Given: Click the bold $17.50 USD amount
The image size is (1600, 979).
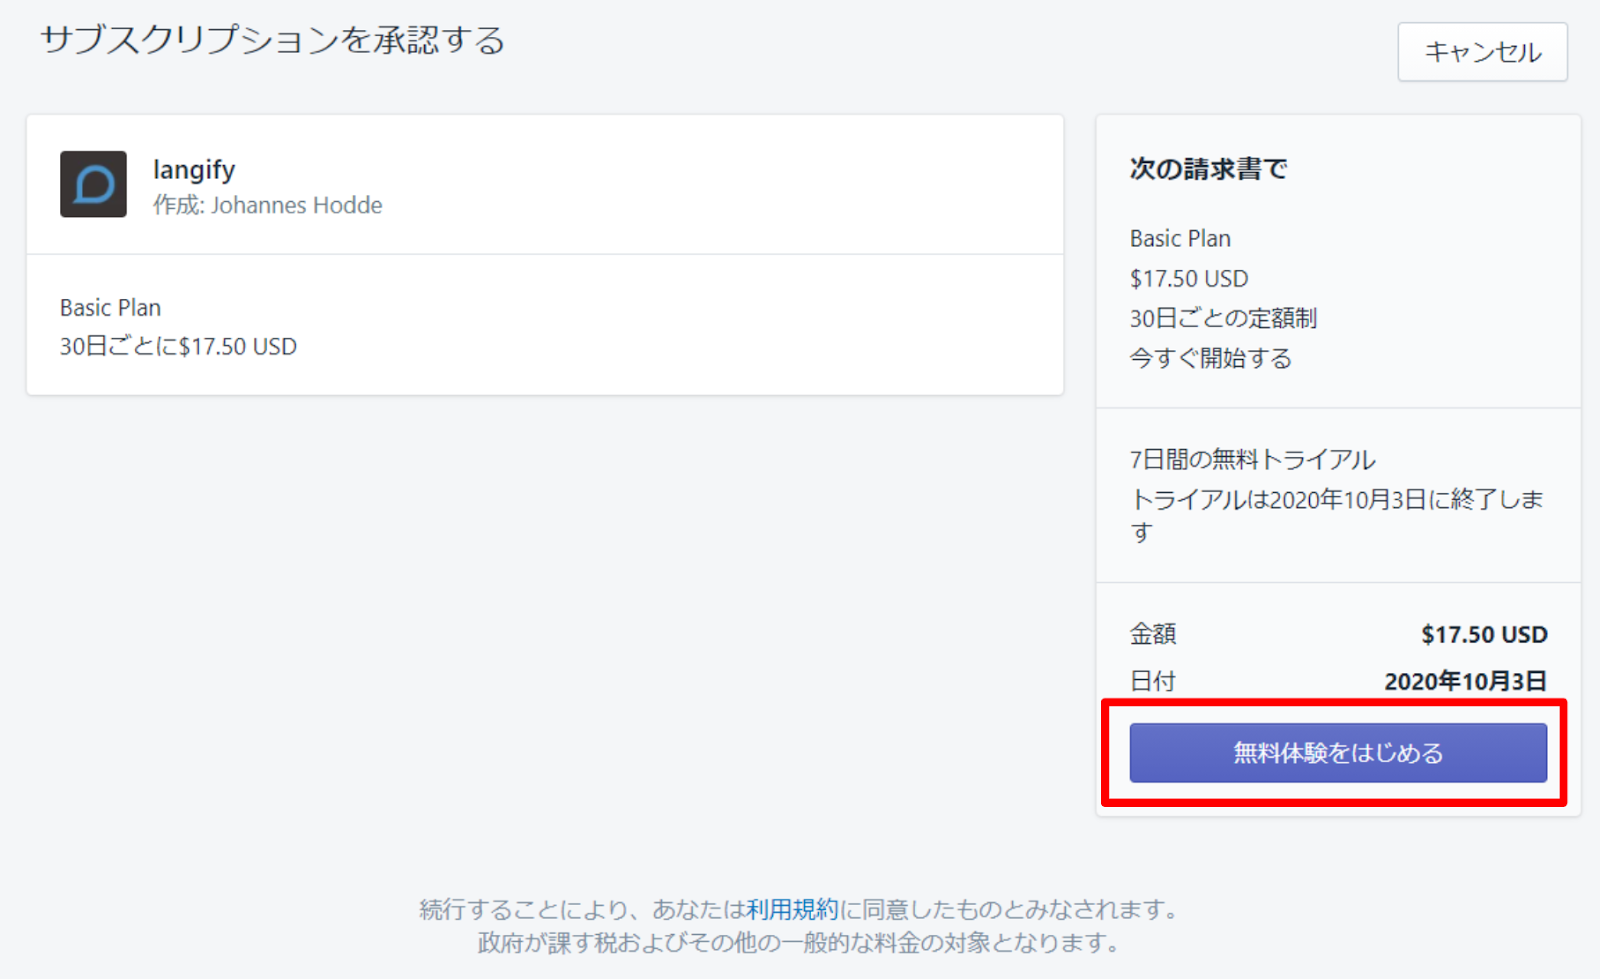Looking at the screenshot, I should pyautogui.click(x=1484, y=634).
